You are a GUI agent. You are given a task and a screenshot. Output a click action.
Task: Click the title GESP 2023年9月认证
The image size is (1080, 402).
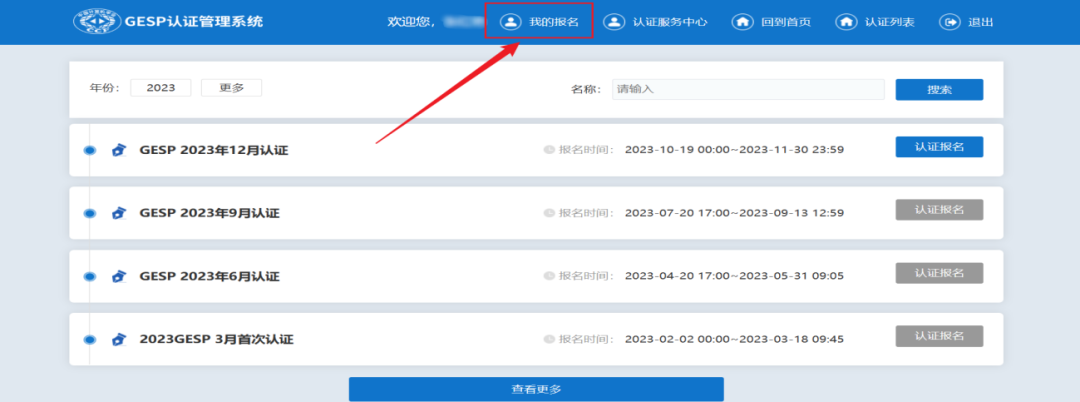click(209, 213)
